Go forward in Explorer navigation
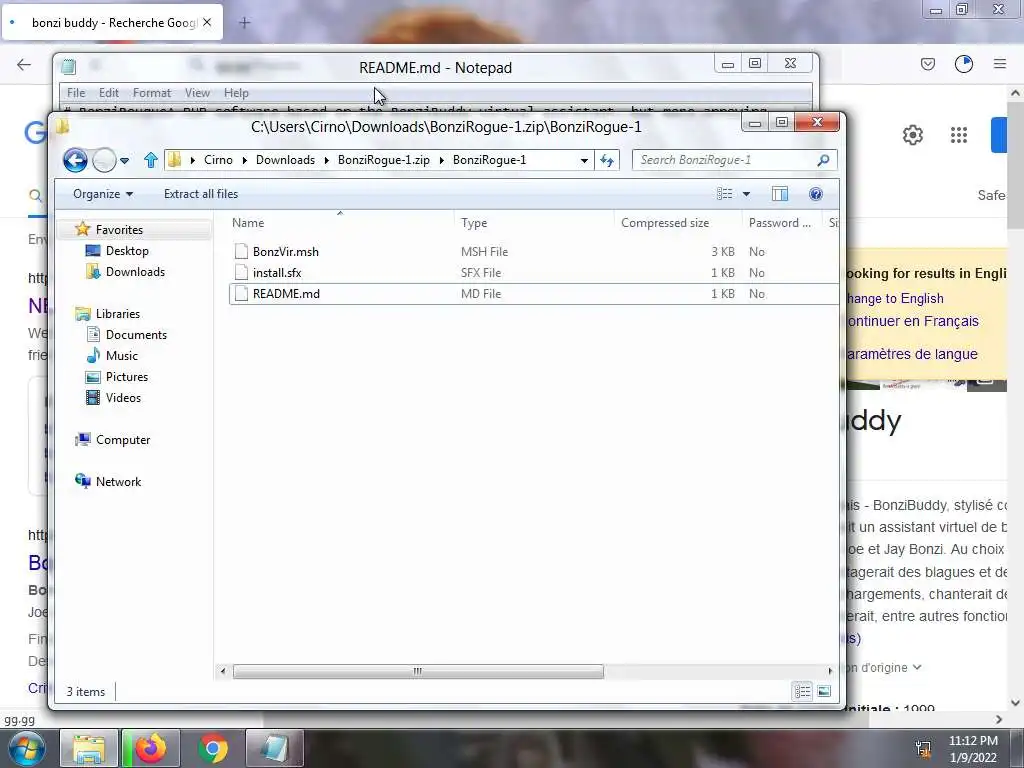This screenshot has width=1024, height=768. tap(104, 160)
